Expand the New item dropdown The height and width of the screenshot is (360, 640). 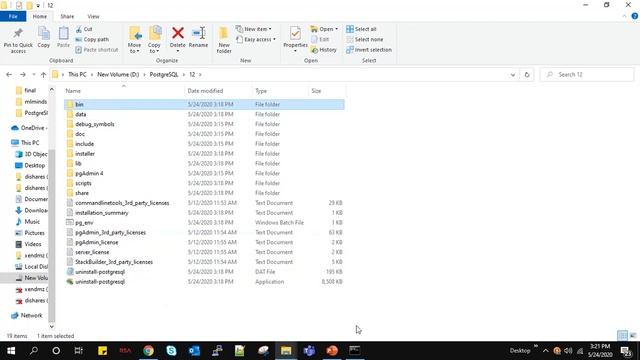coord(254,29)
